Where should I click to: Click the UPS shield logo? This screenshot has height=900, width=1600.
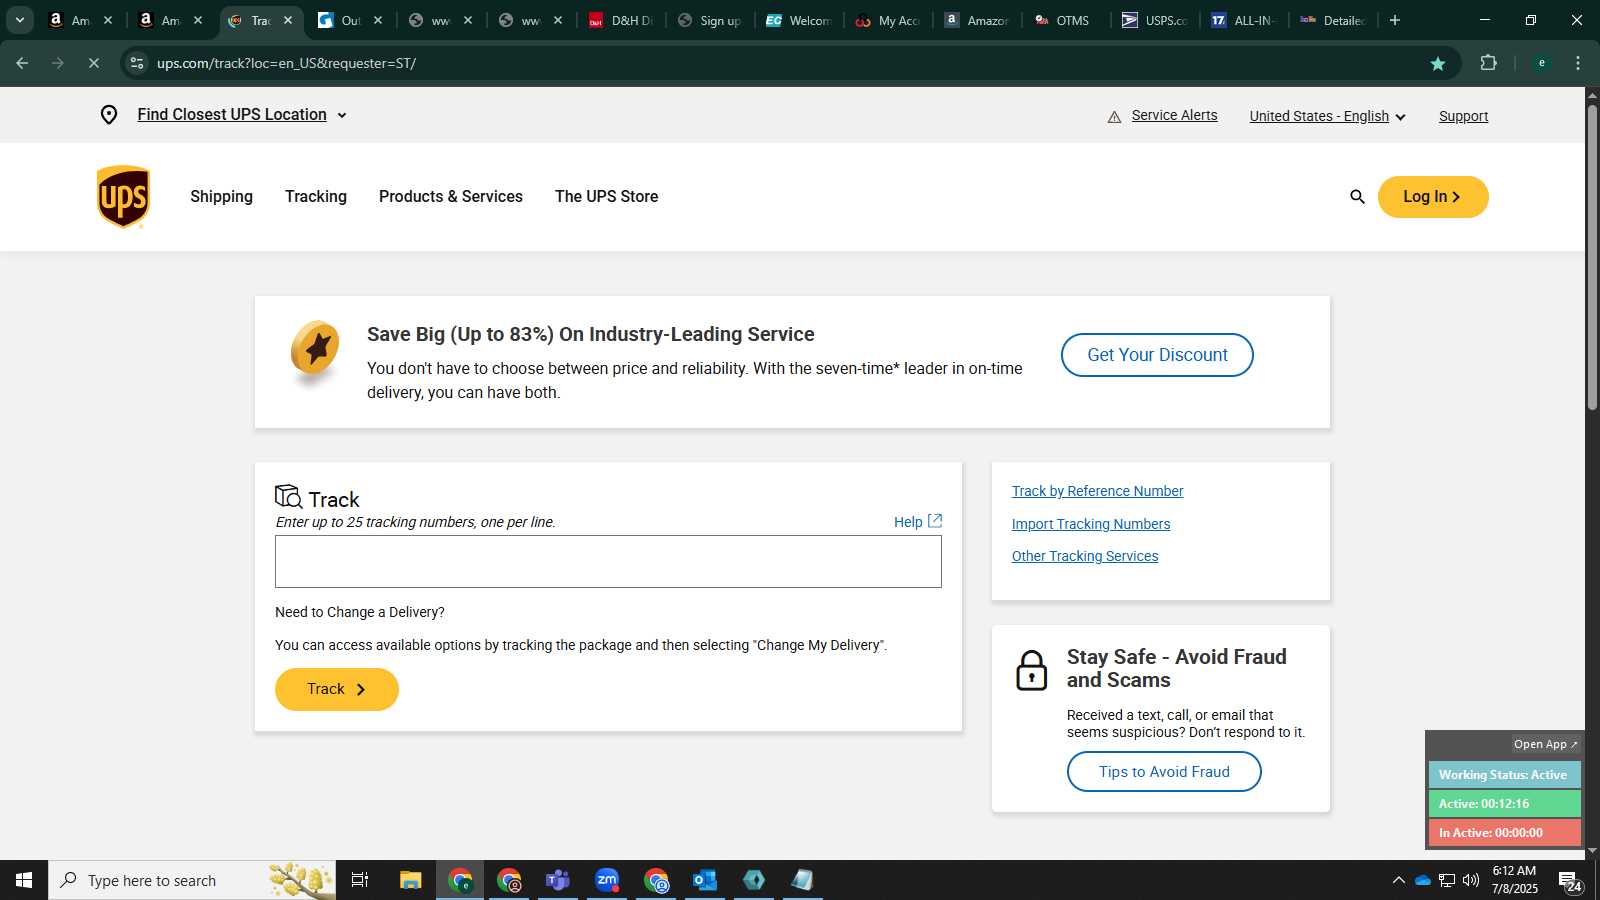[123, 197]
